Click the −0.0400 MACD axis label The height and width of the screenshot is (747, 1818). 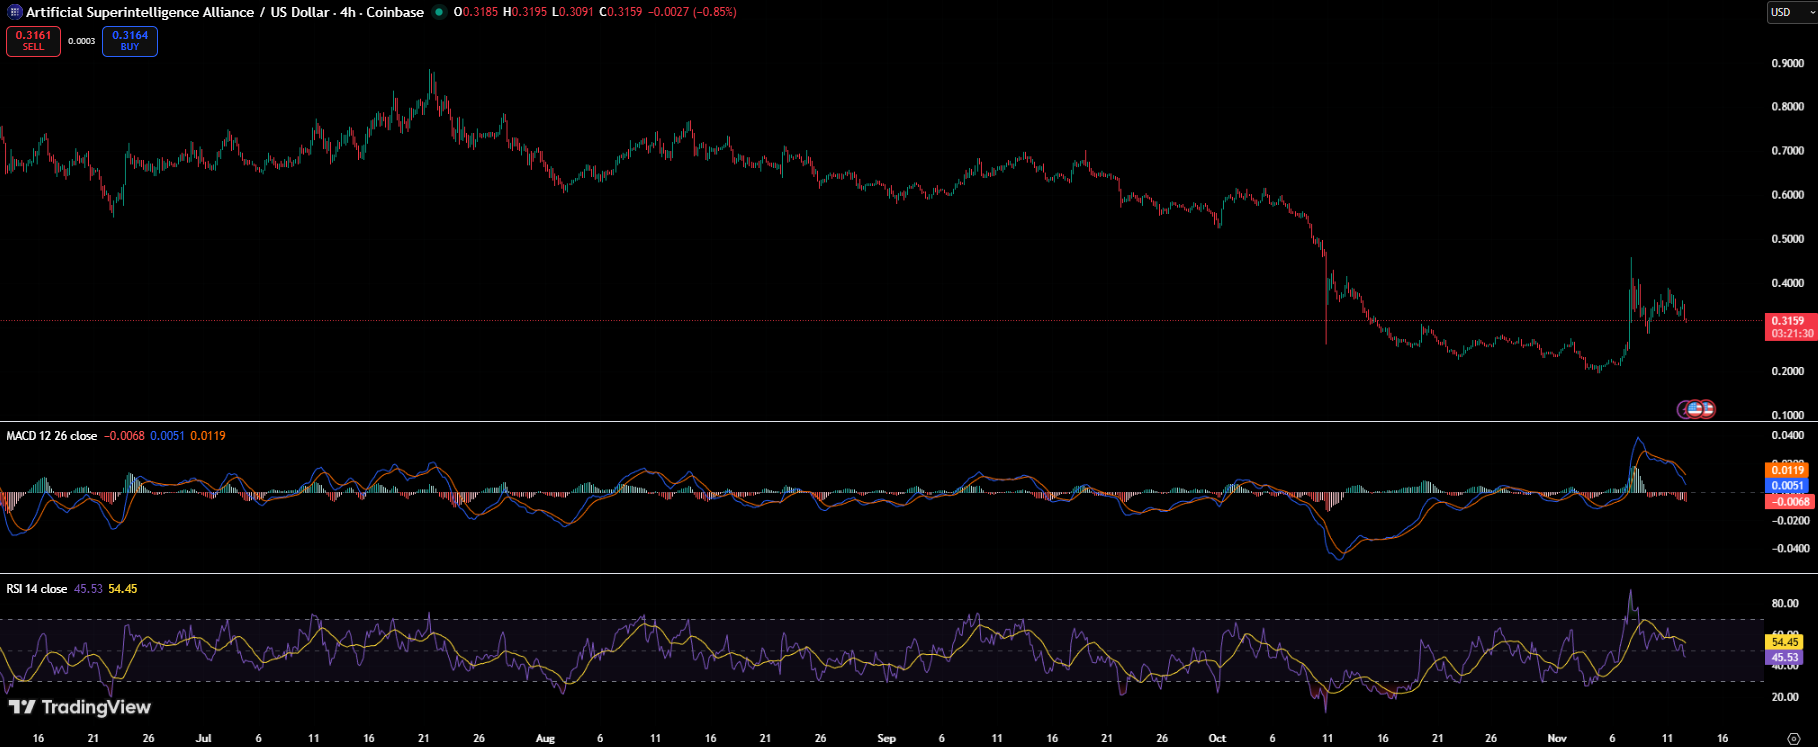(1791, 549)
